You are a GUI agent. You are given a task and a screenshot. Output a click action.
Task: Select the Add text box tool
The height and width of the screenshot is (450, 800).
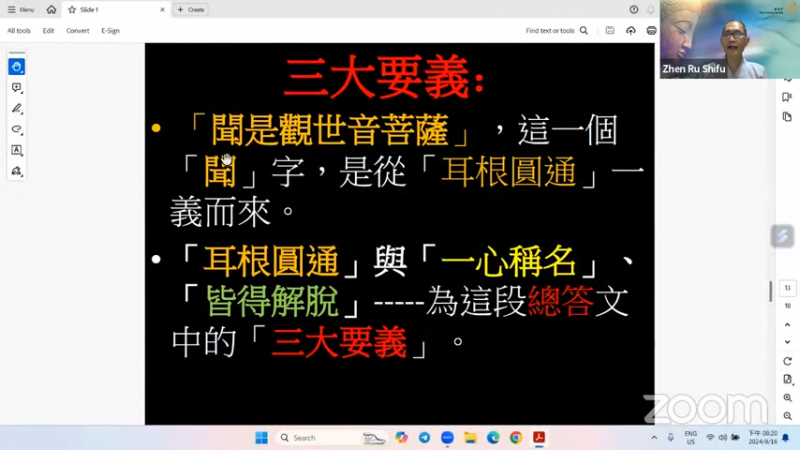click(17, 150)
